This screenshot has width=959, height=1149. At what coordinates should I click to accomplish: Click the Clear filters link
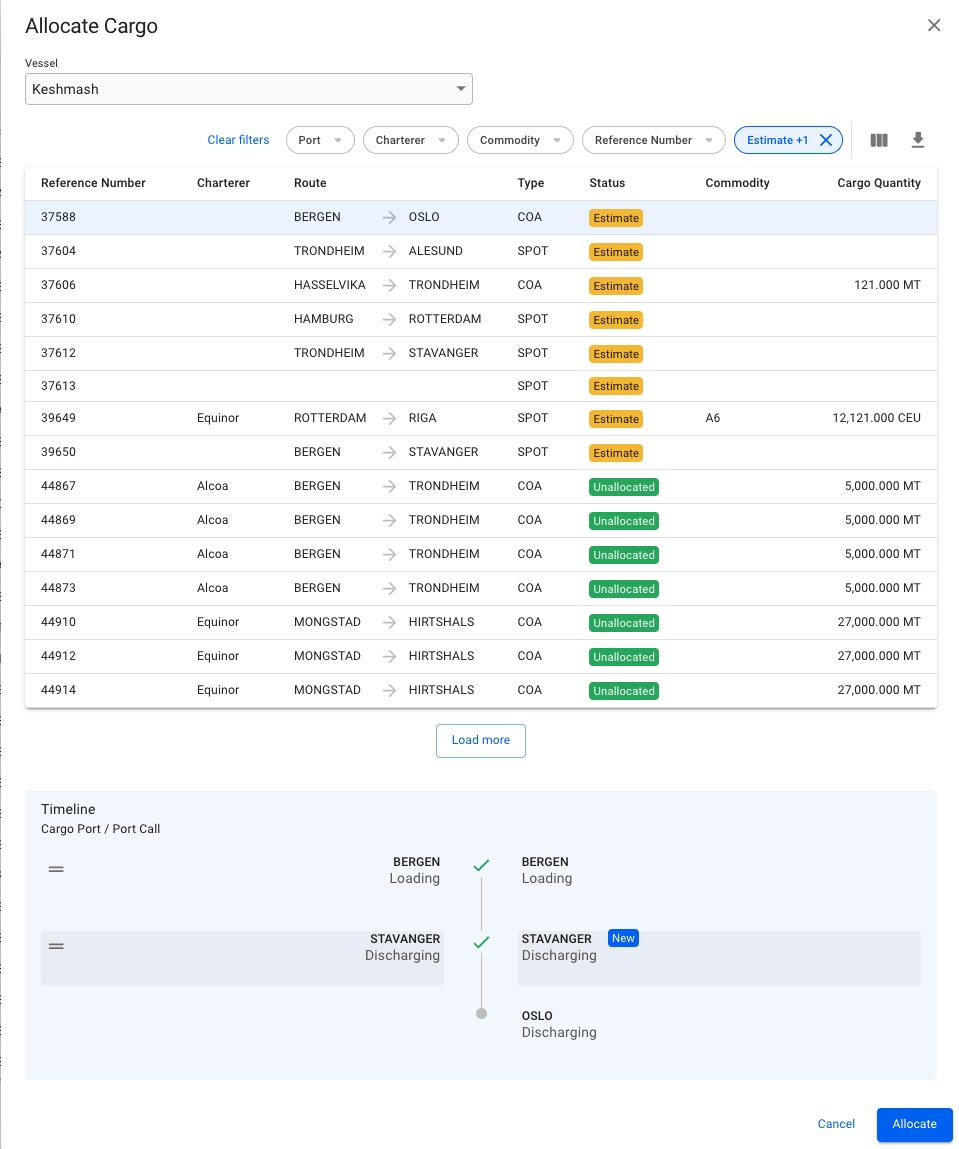click(x=238, y=141)
